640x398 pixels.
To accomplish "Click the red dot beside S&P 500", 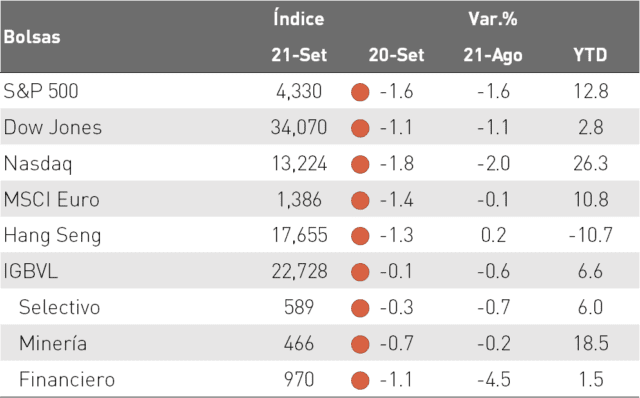I will tap(360, 92).
